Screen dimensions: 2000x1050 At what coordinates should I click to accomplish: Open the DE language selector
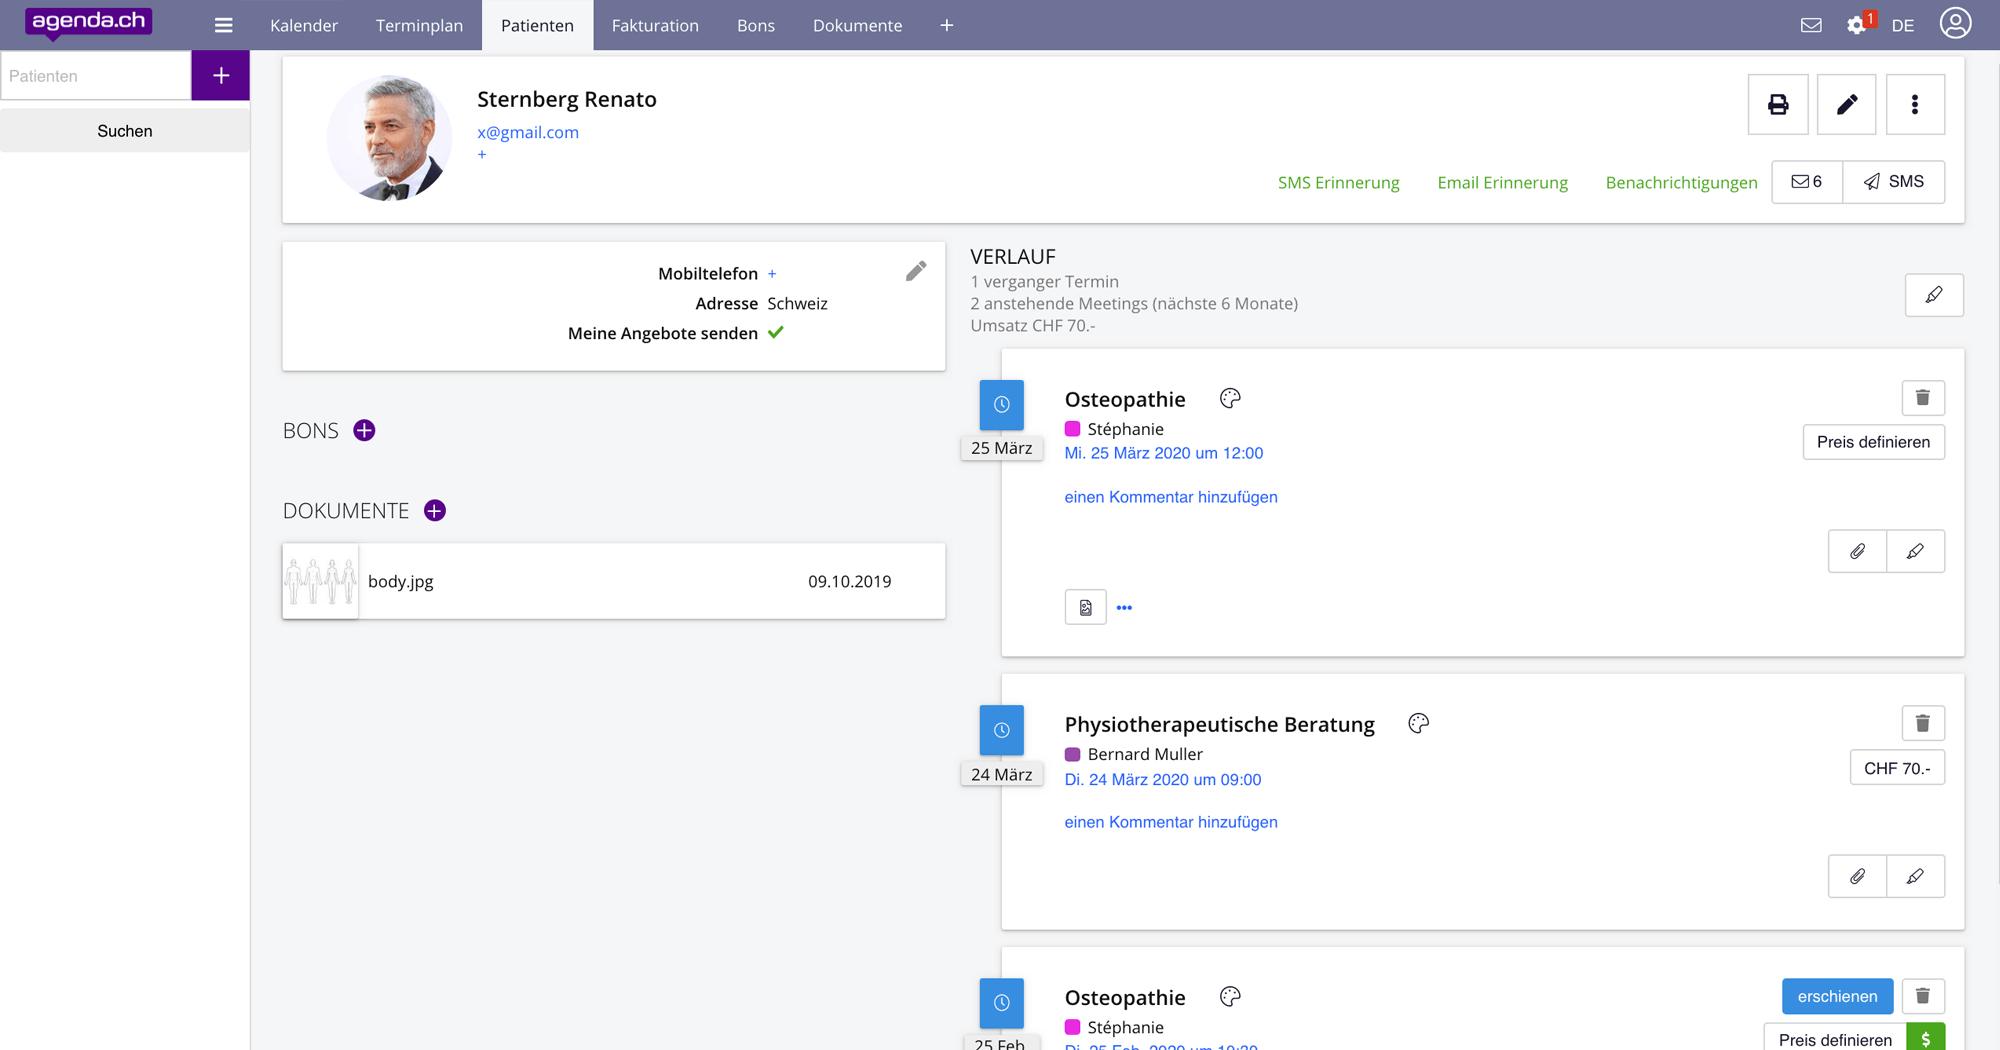pos(1902,25)
